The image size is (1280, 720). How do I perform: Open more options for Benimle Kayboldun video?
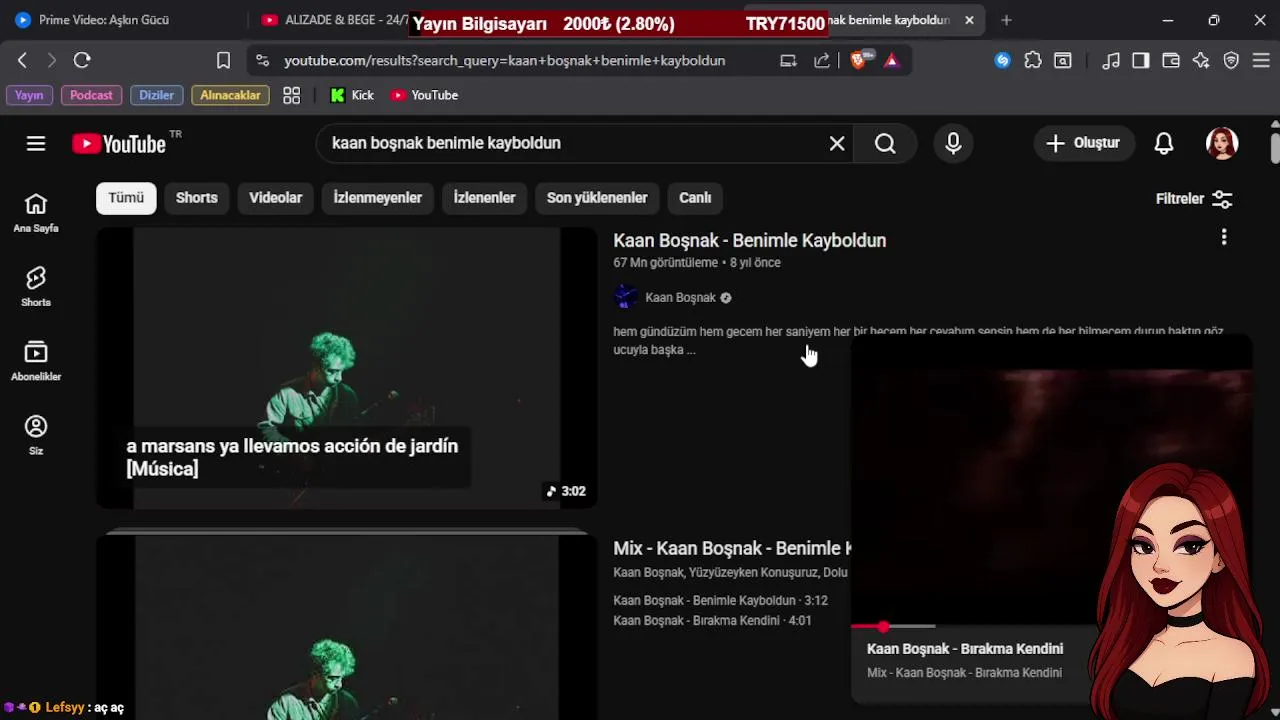1224,237
